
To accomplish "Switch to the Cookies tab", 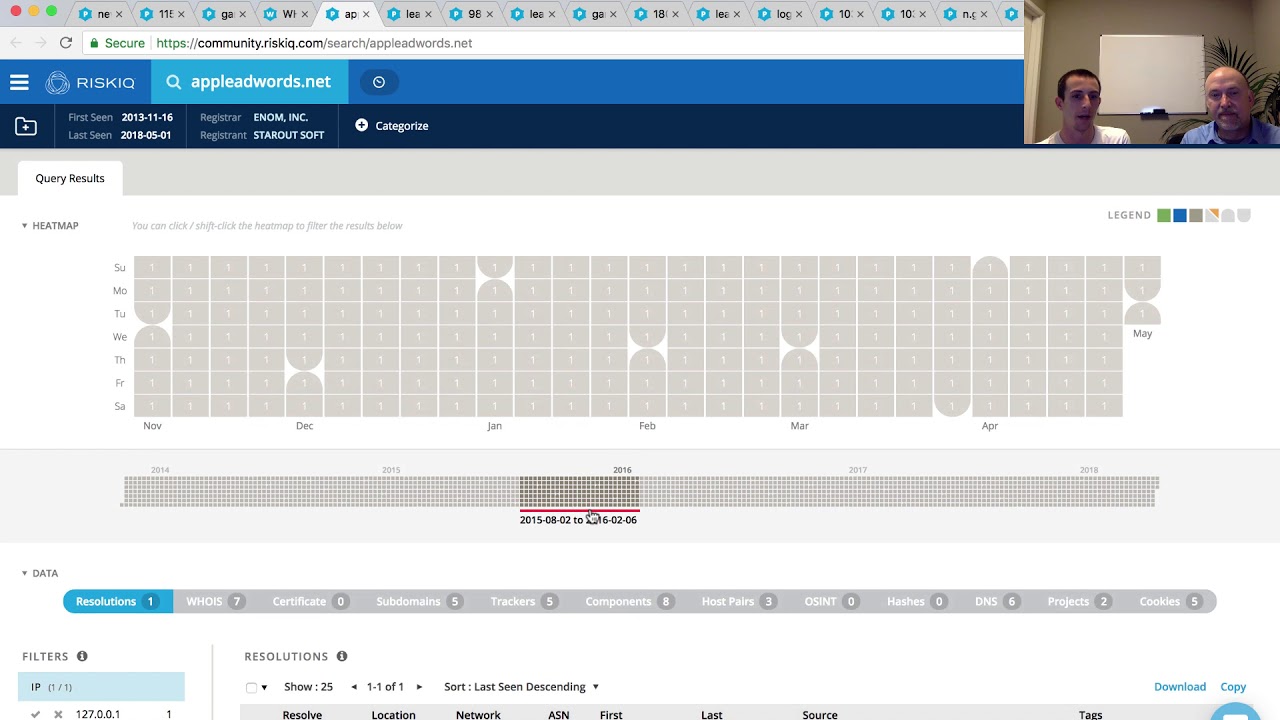I will 1170,601.
